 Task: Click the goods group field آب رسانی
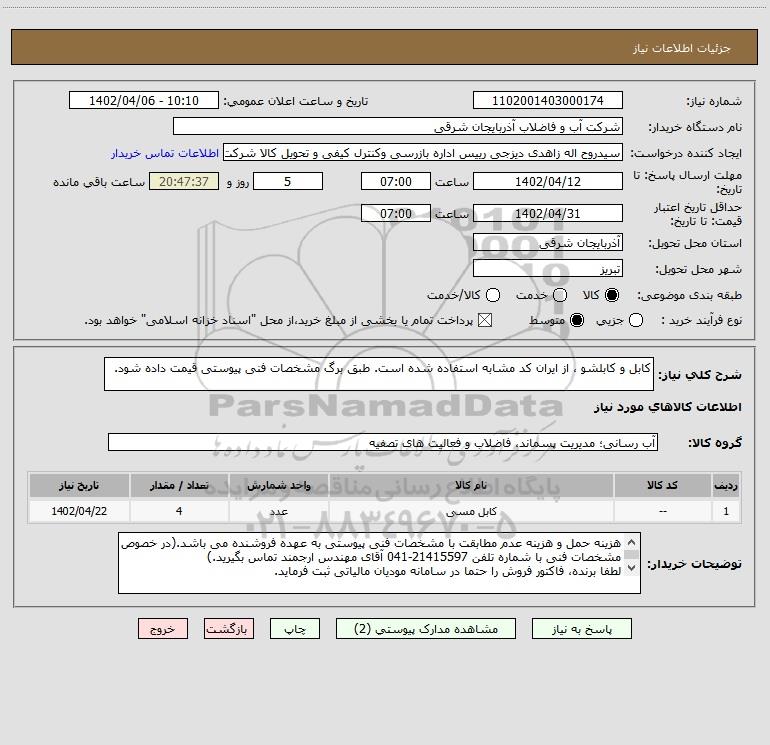[383, 442]
